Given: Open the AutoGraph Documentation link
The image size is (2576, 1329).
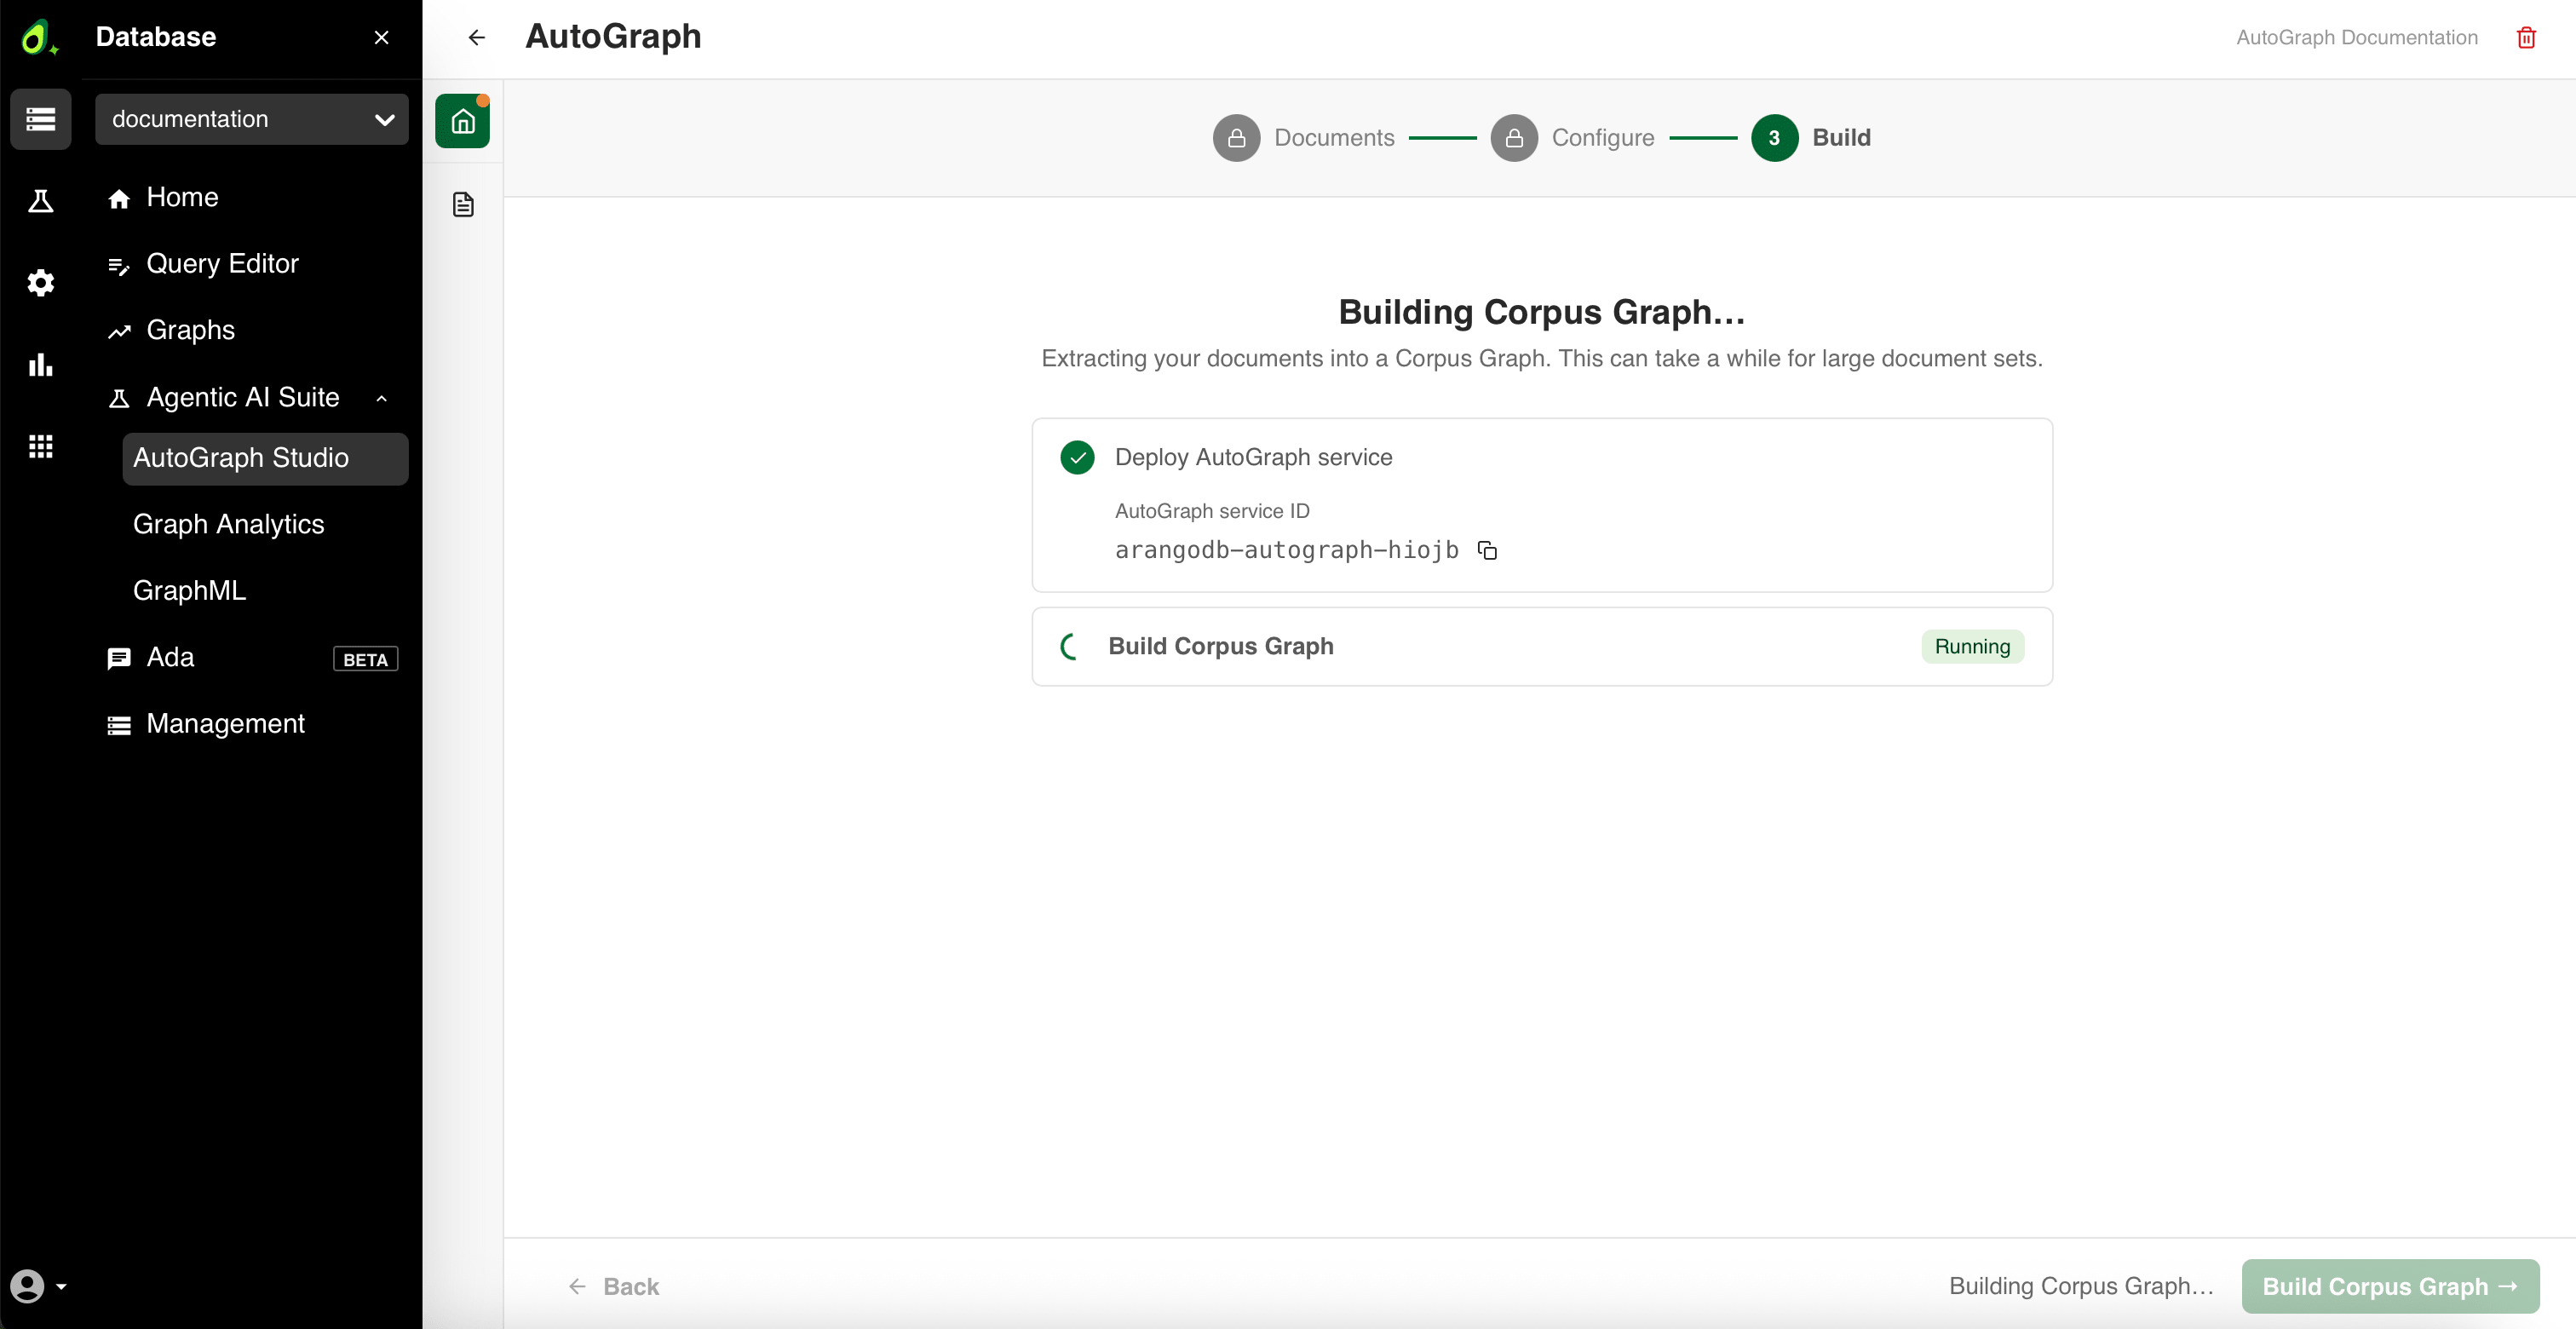Looking at the screenshot, I should [2357, 38].
